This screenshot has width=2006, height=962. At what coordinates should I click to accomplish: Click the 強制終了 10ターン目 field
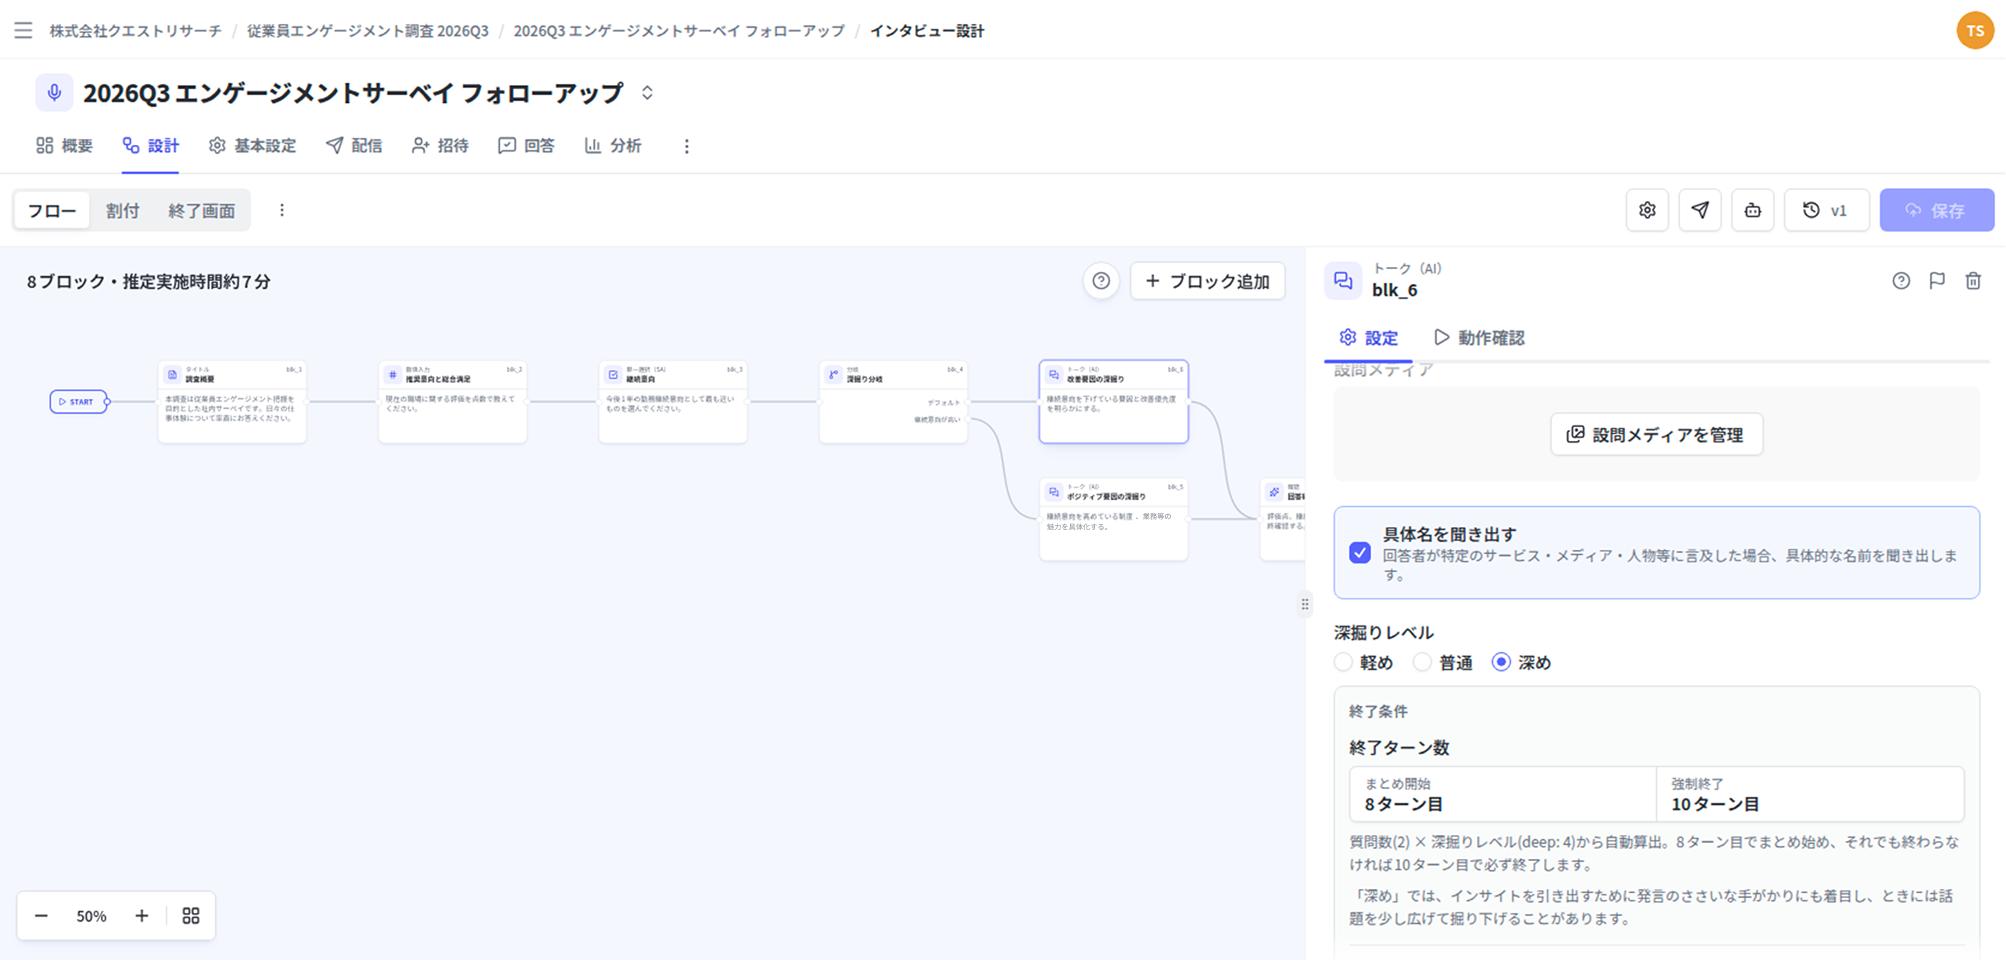(x=1810, y=795)
